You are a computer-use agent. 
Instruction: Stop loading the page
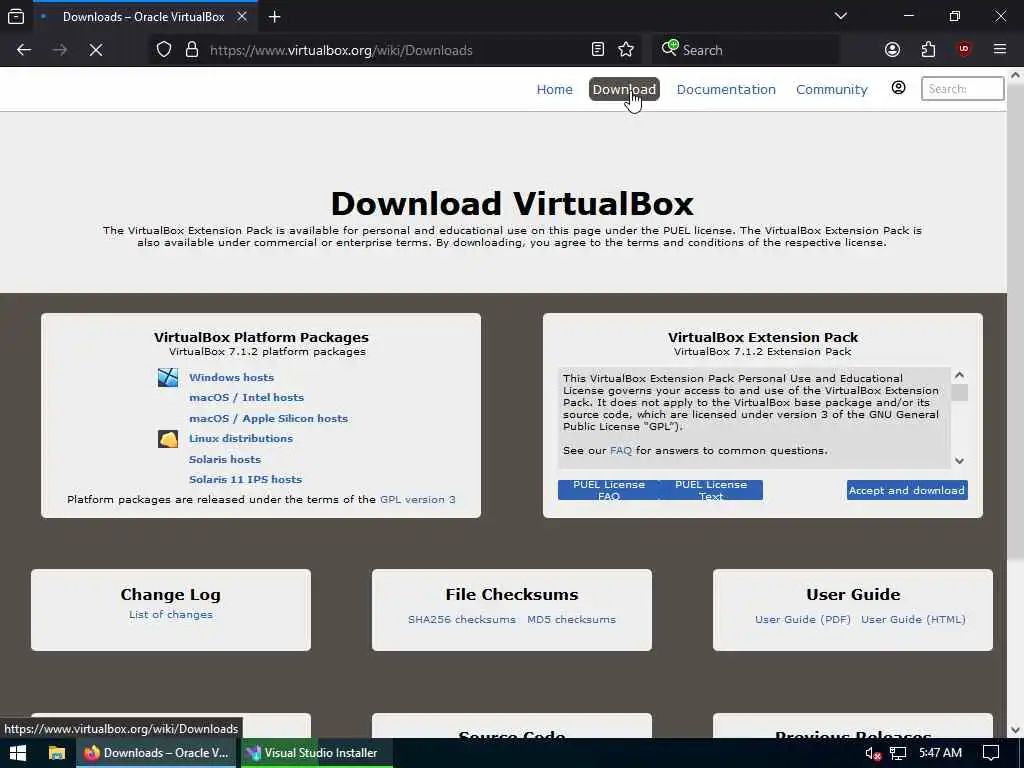[x=95, y=50]
